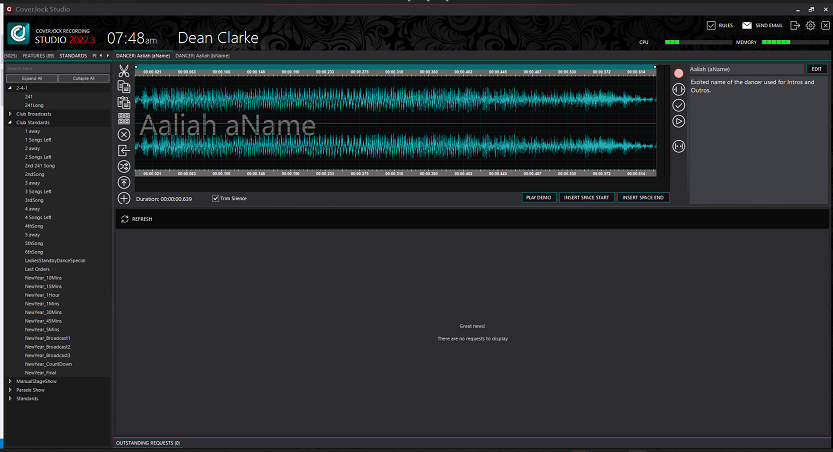The image size is (833, 452).
Task: Collapse the Club Standards tree group
Action: (10, 122)
